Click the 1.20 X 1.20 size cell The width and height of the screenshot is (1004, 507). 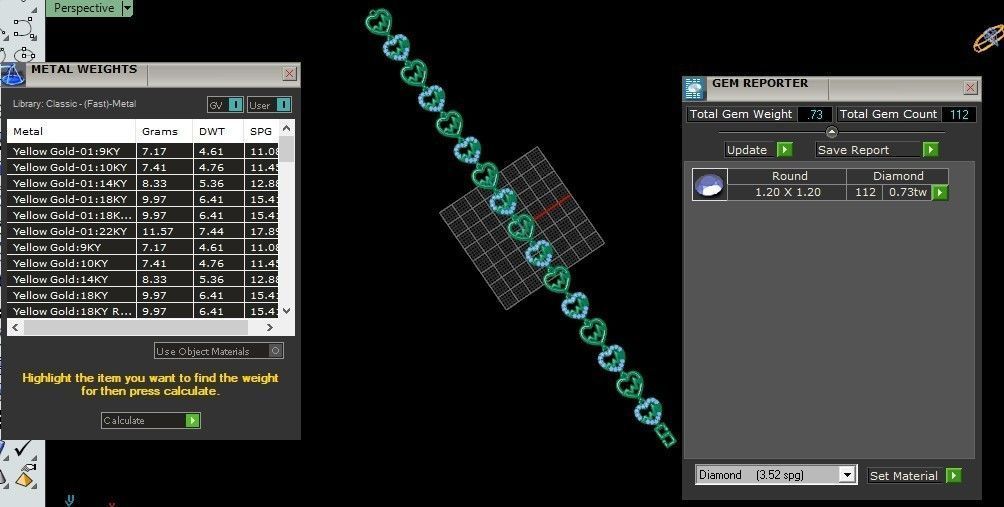[x=788, y=192]
